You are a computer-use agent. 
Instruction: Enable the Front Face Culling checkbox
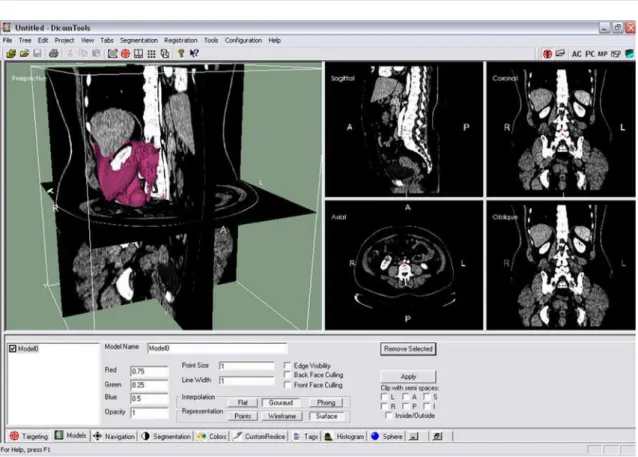(287, 385)
